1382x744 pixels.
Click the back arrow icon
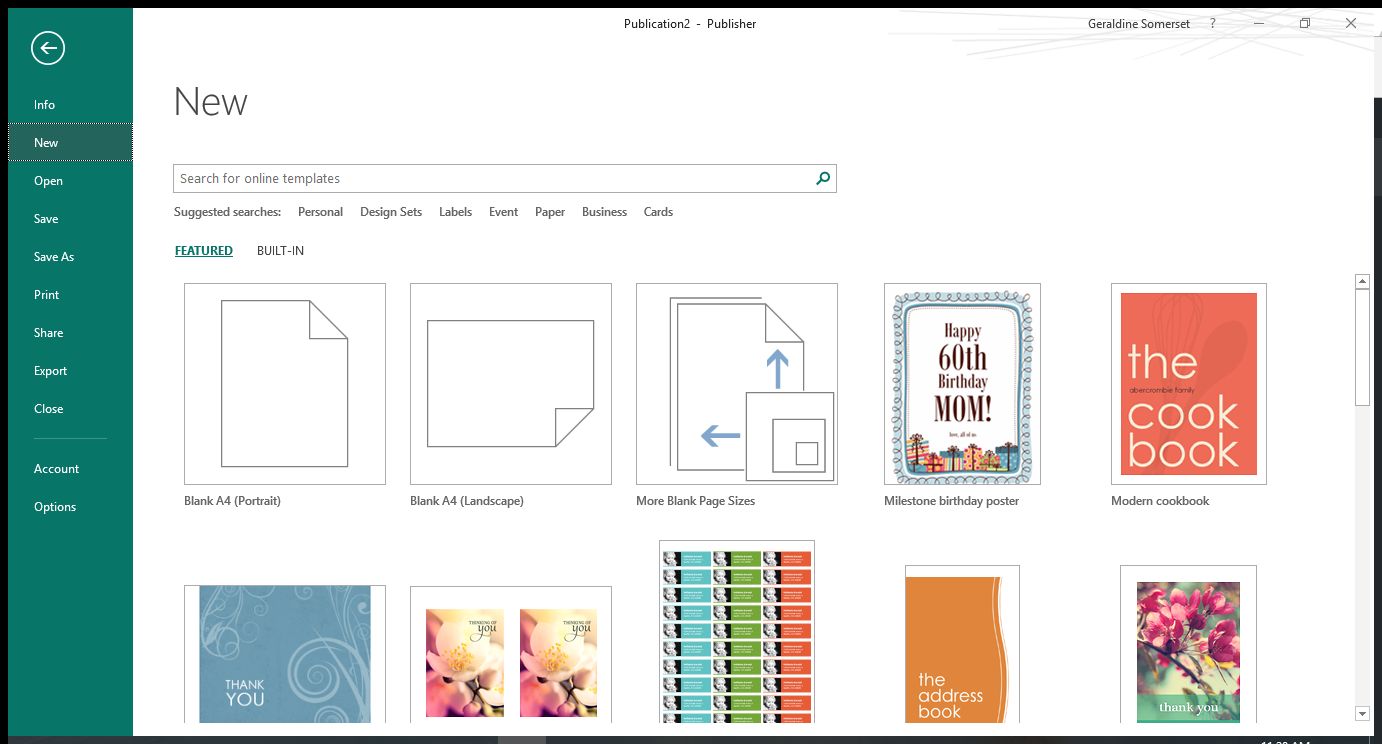pyautogui.click(x=47, y=48)
